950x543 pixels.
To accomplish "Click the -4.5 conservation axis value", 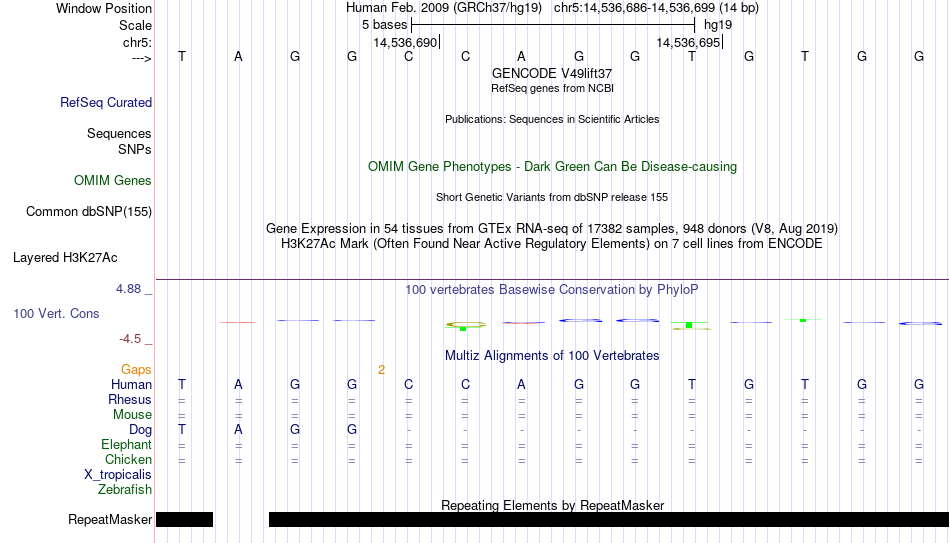I will pos(130,339).
